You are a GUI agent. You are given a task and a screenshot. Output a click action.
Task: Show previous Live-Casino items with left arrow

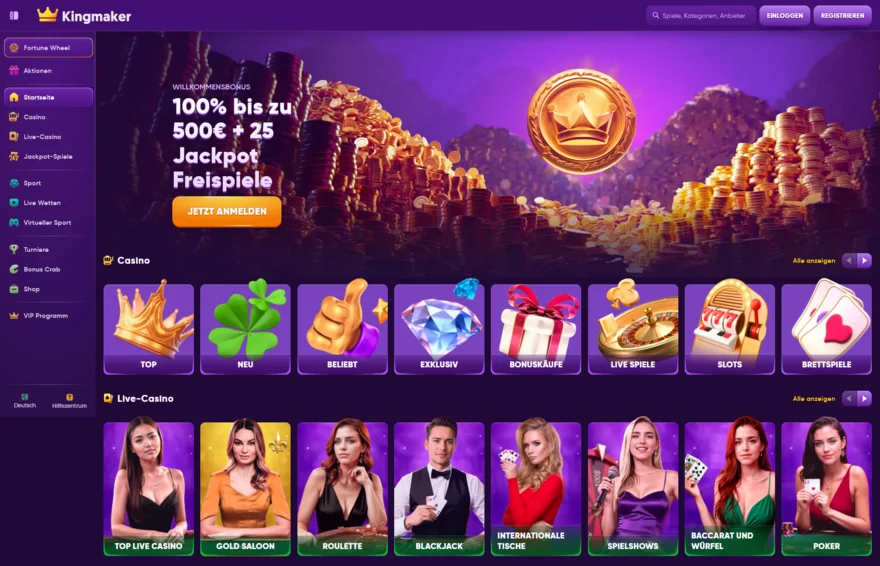tap(849, 398)
